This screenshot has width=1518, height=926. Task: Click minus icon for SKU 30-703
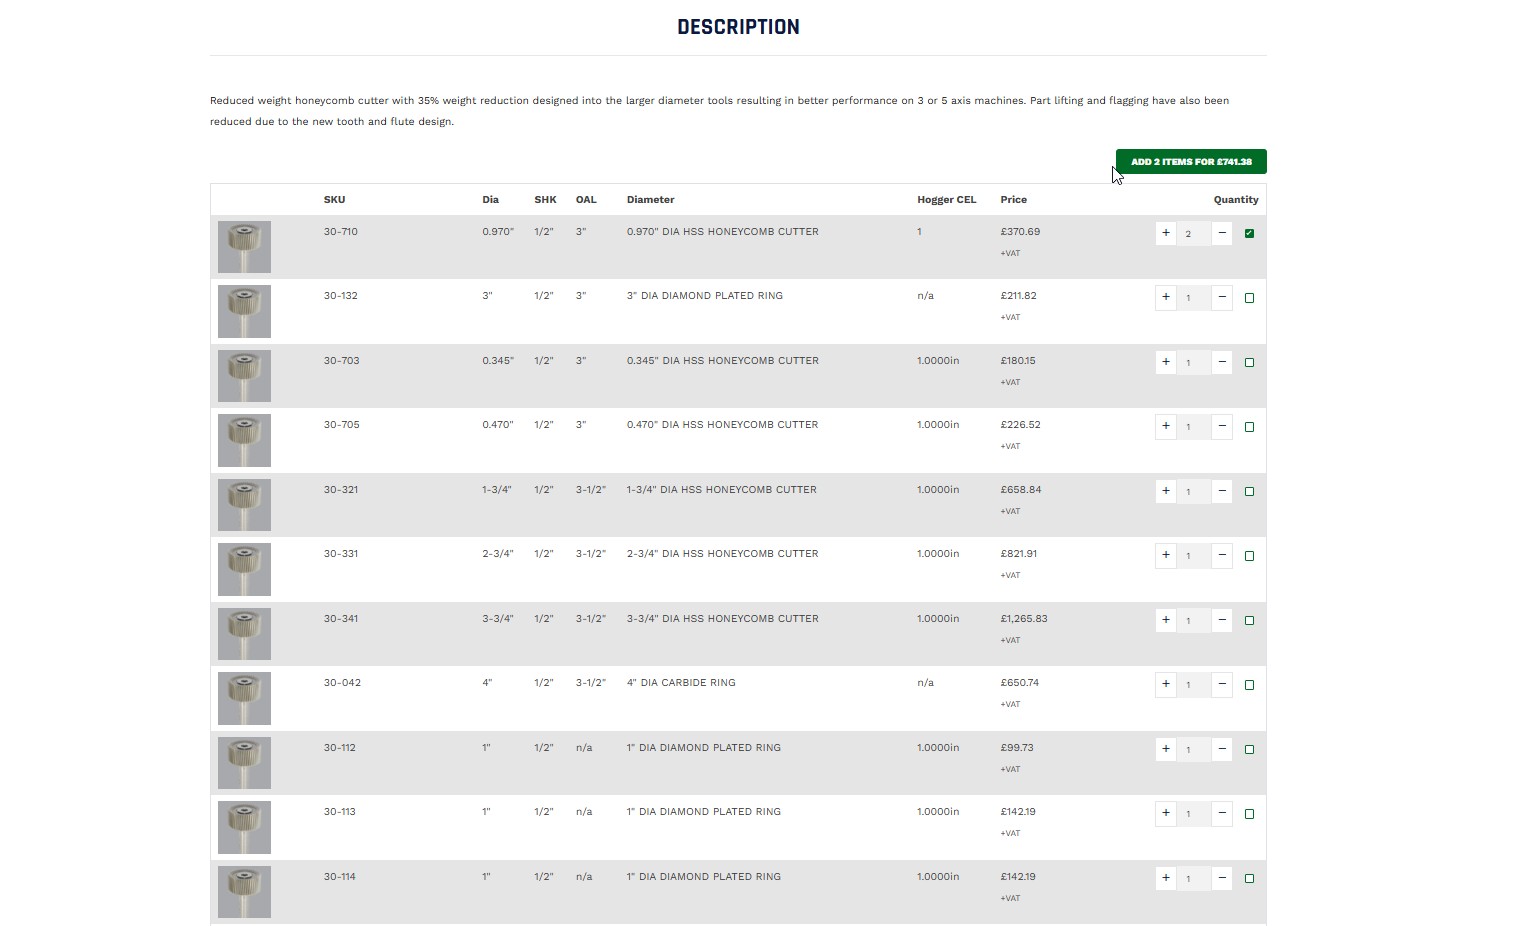1222,362
